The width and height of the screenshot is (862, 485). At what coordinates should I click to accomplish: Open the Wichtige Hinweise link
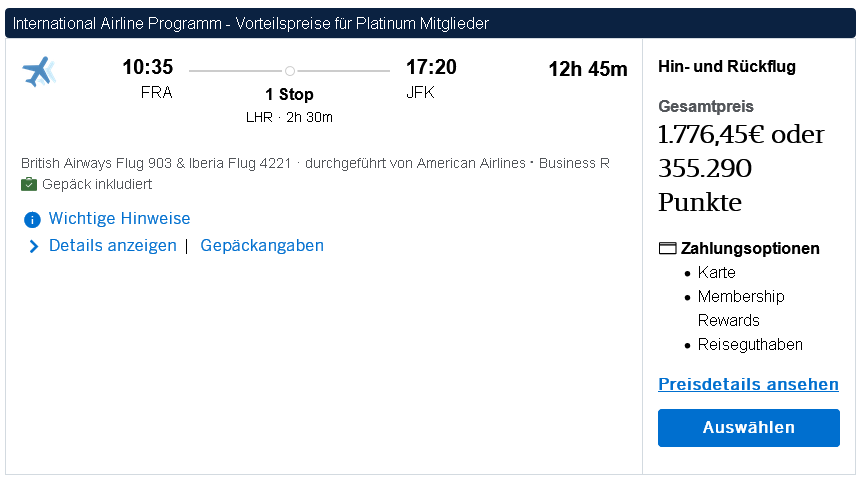(119, 219)
